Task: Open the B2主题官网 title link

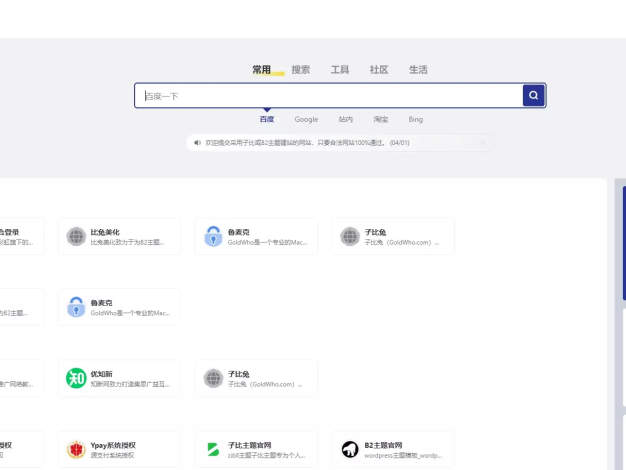Action: click(383, 445)
